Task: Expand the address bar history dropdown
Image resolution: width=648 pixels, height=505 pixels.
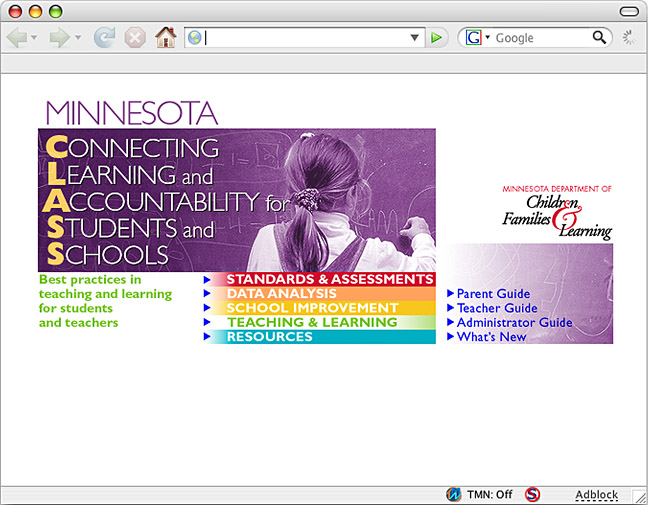Action: coord(415,38)
